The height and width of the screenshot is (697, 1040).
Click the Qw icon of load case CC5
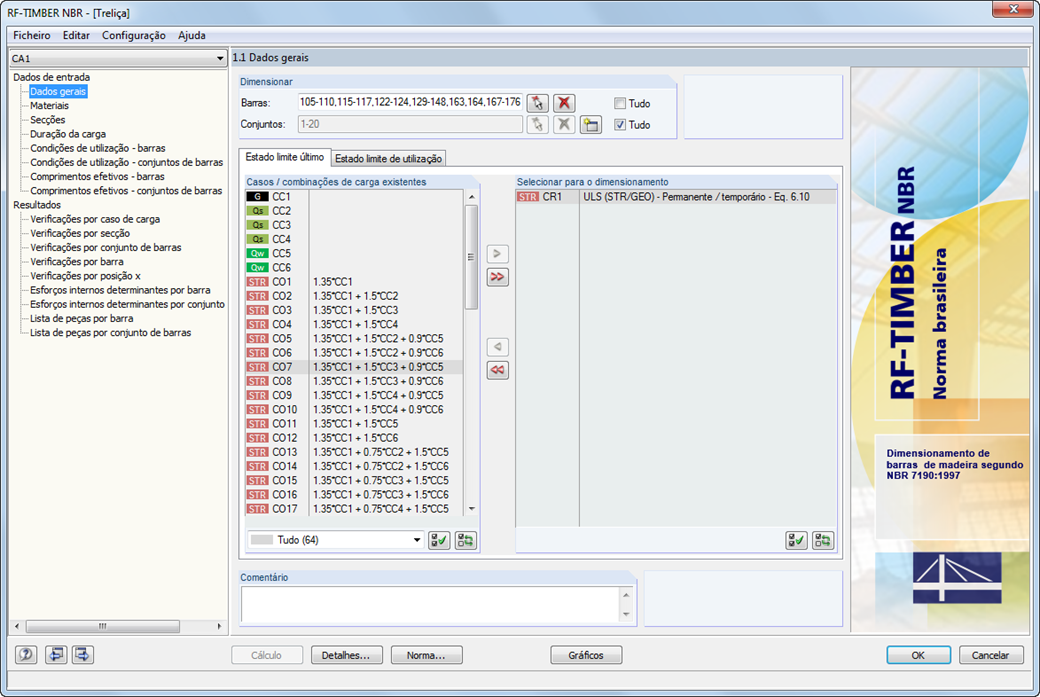coord(257,253)
